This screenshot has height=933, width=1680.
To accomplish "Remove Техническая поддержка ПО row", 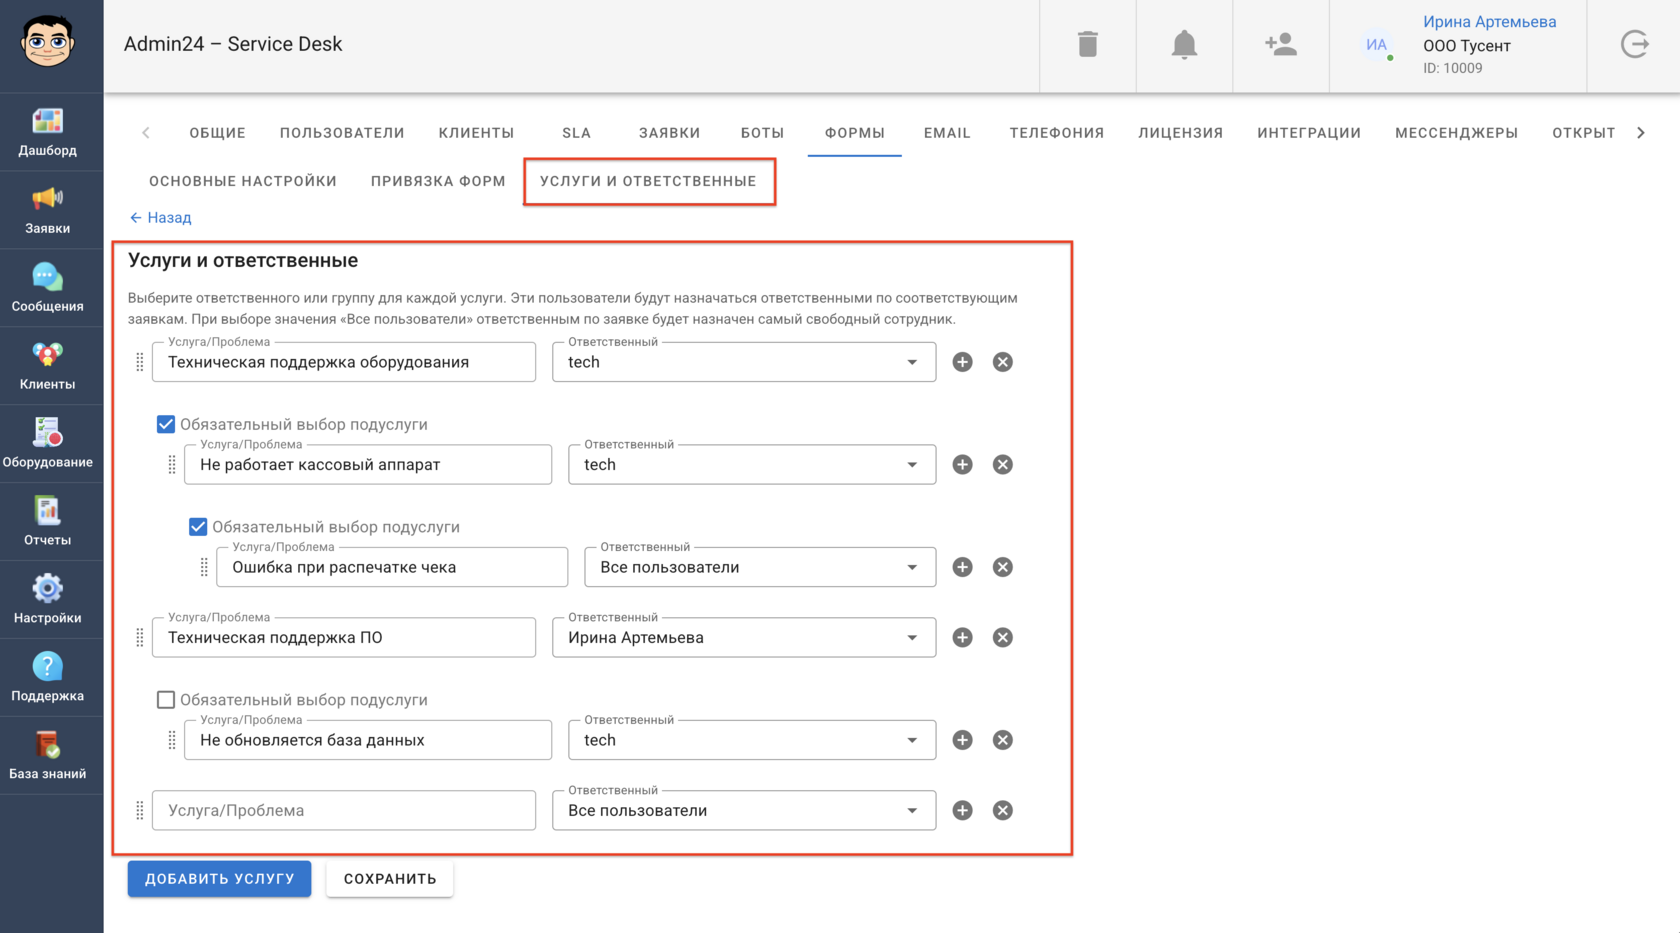I will point(1002,637).
